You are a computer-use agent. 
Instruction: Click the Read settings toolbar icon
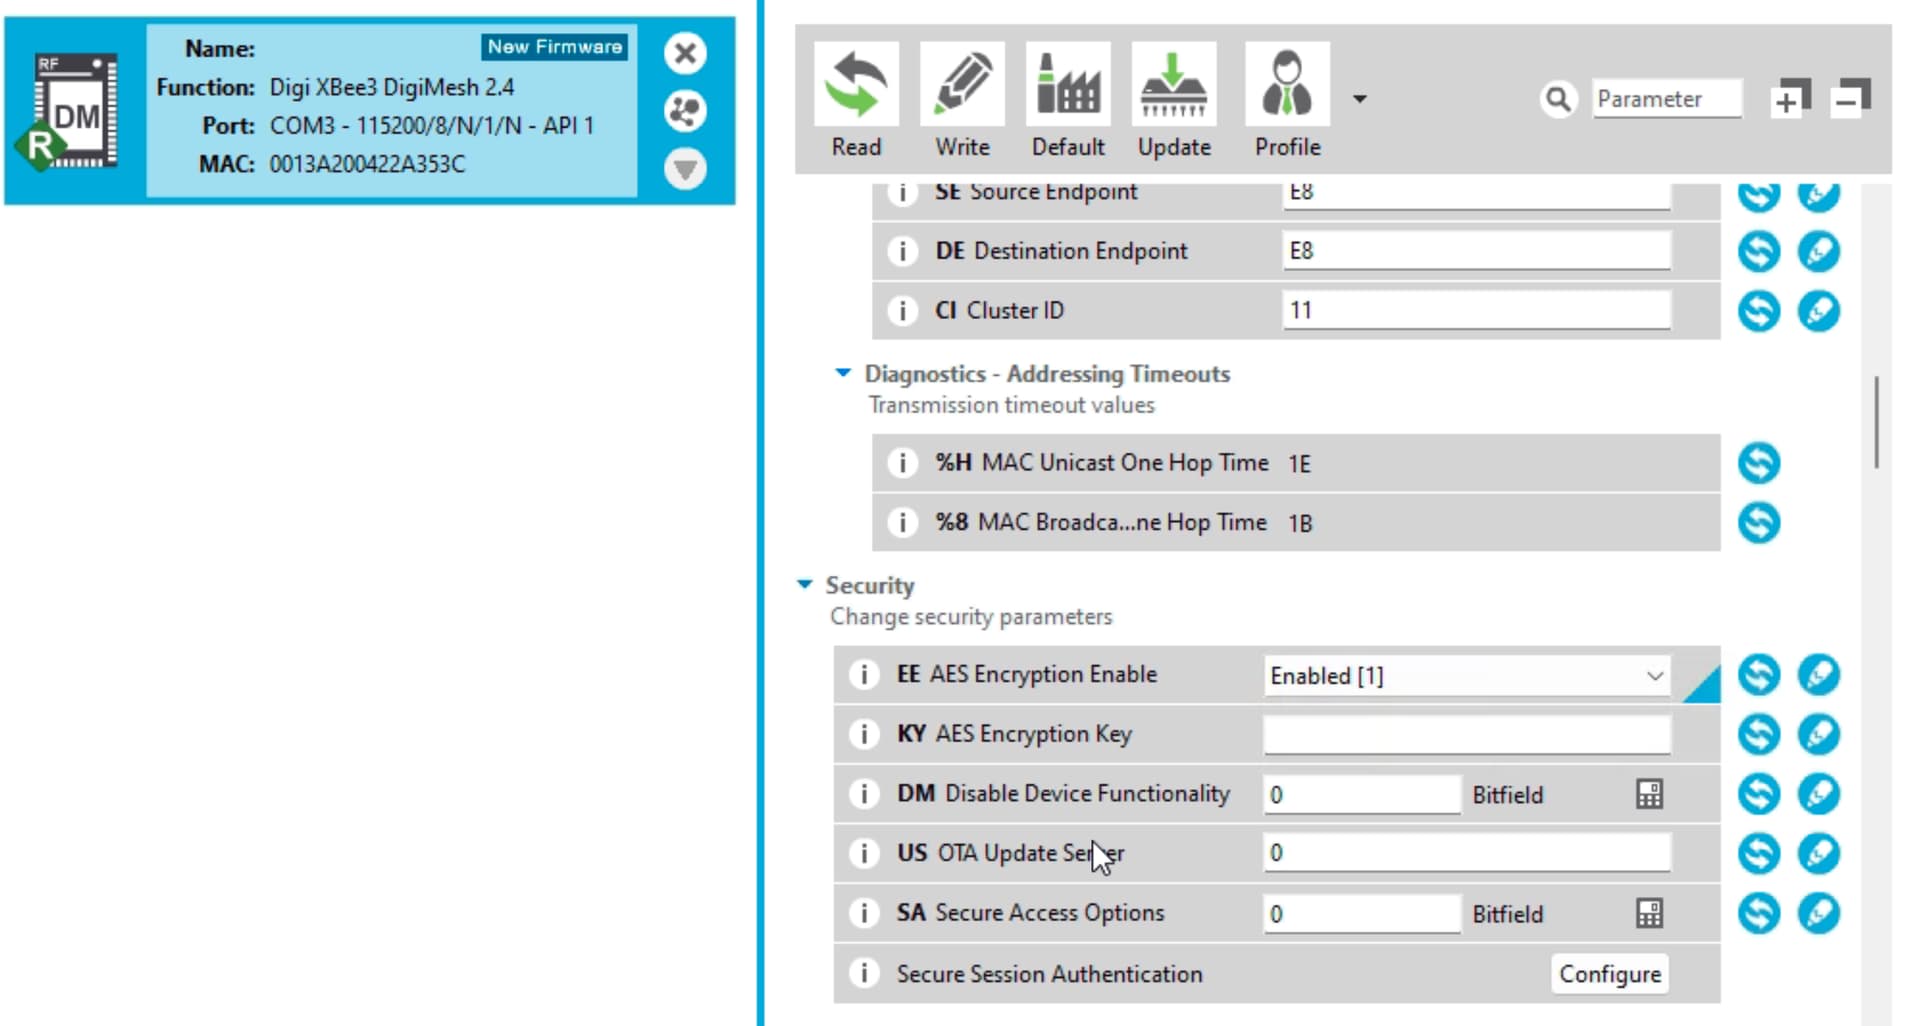point(856,85)
